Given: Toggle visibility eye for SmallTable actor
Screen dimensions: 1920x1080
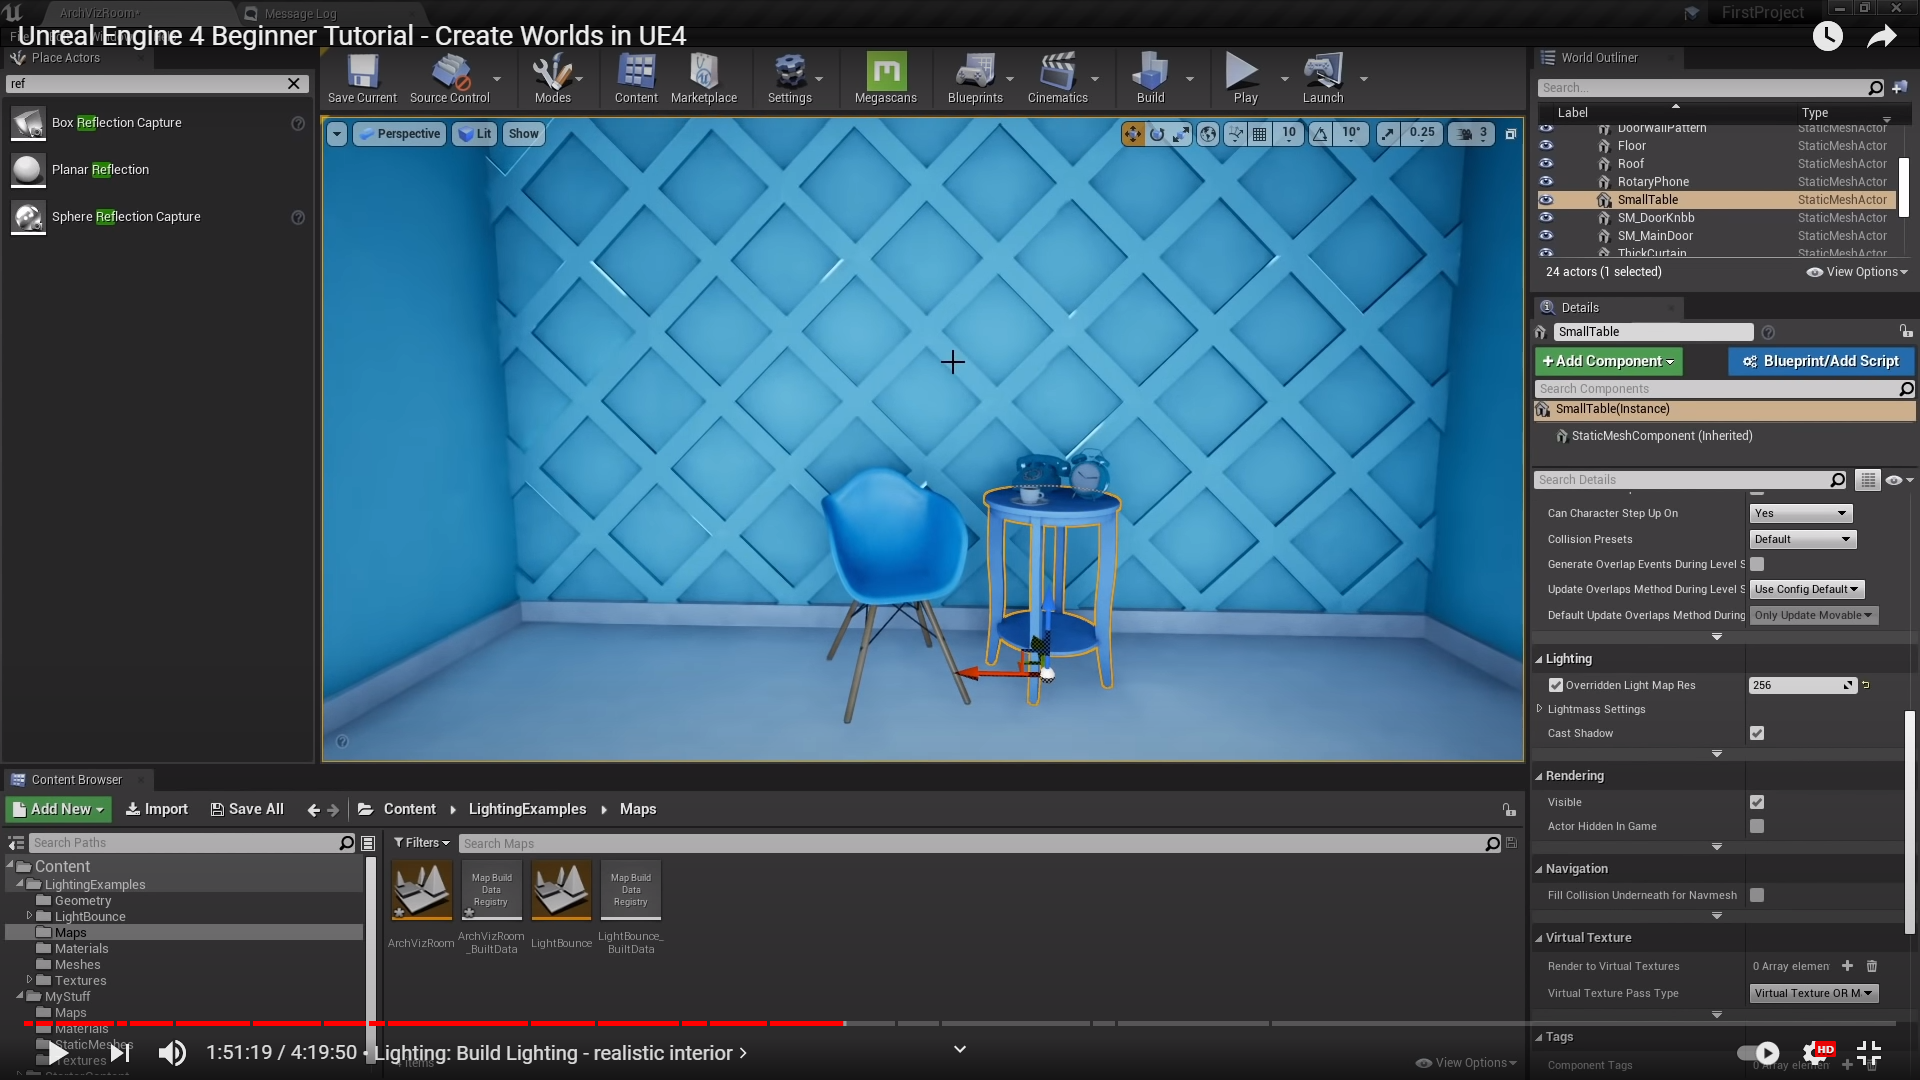Looking at the screenshot, I should pos(1546,200).
